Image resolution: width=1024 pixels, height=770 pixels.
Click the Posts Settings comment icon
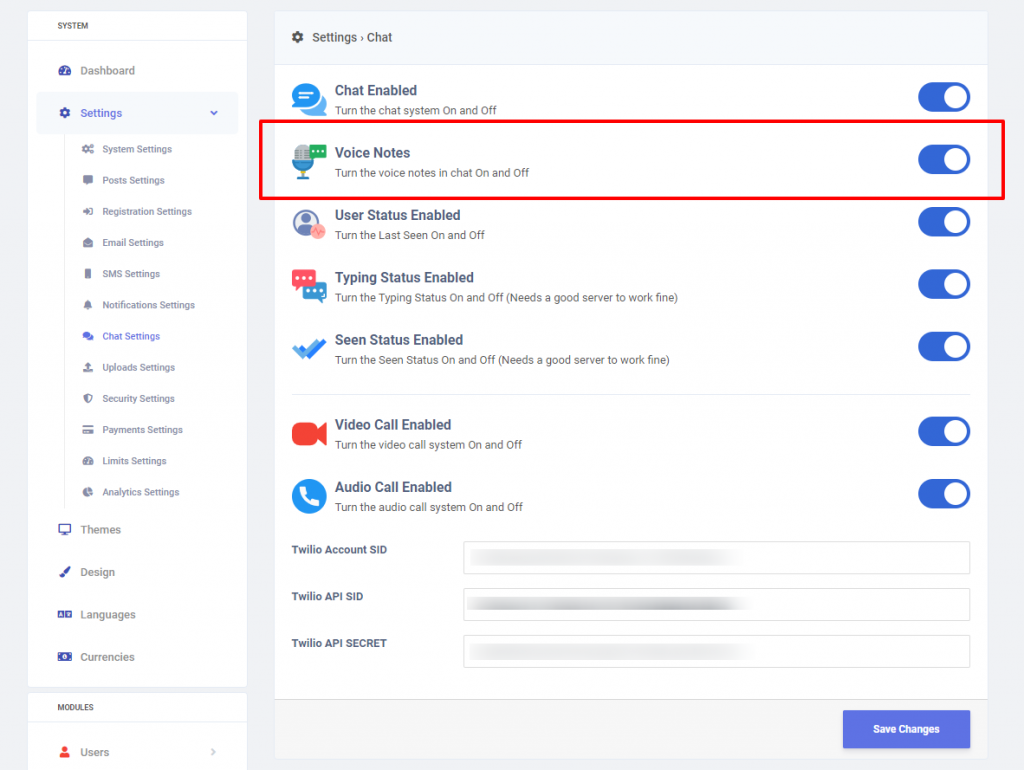[x=88, y=180]
